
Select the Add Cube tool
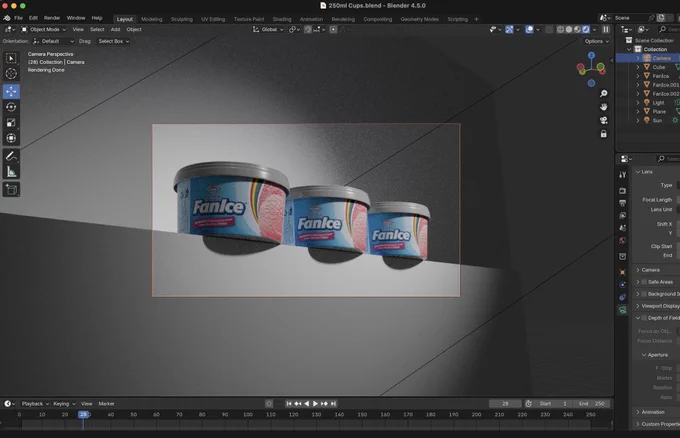(x=11, y=190)
